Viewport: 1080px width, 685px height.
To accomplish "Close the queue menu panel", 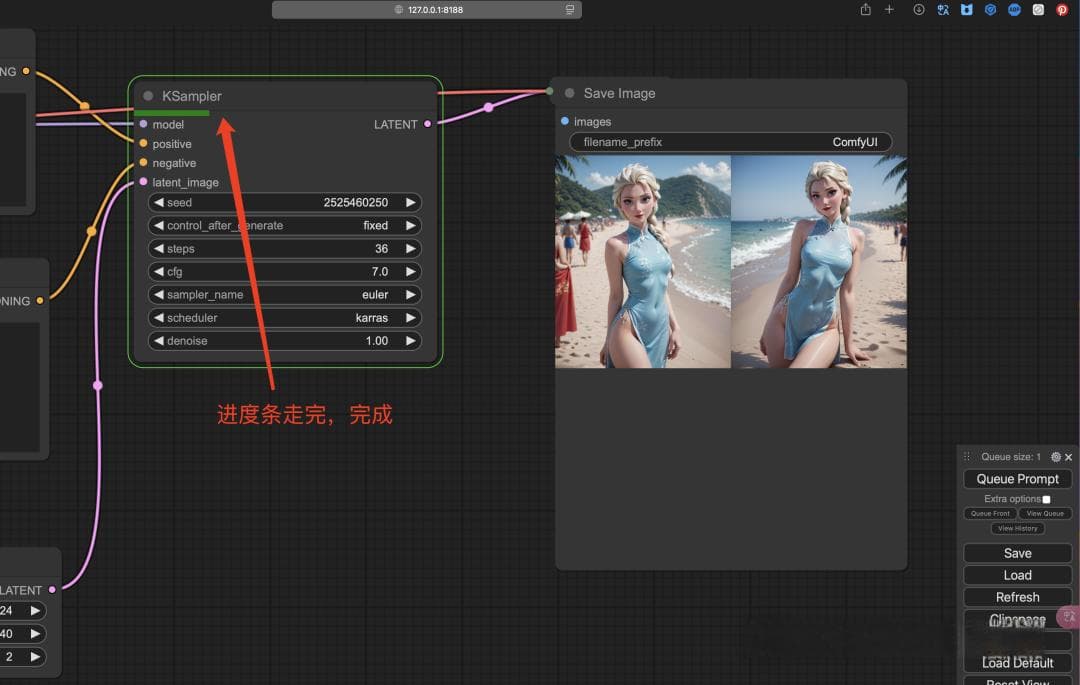I will [1068, 457].
